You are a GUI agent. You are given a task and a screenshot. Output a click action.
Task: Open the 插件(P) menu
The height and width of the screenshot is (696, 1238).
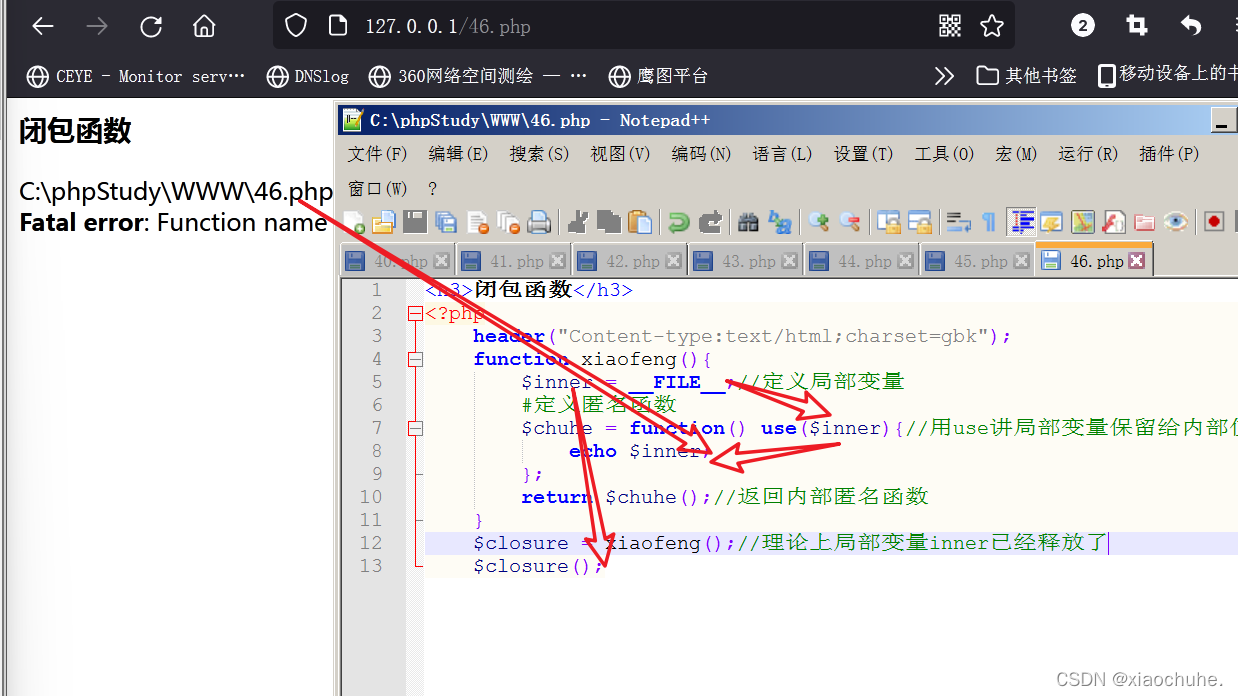tap(1169, 154)
